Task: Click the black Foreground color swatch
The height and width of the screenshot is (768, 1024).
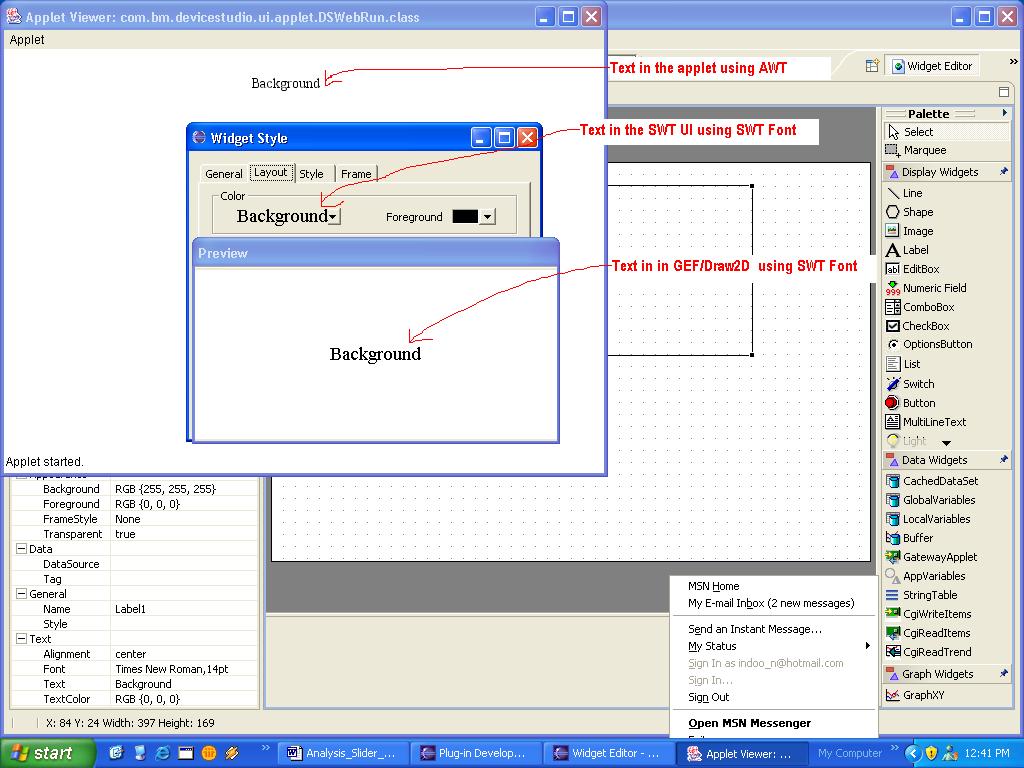Action: click(x=465, y=217)
